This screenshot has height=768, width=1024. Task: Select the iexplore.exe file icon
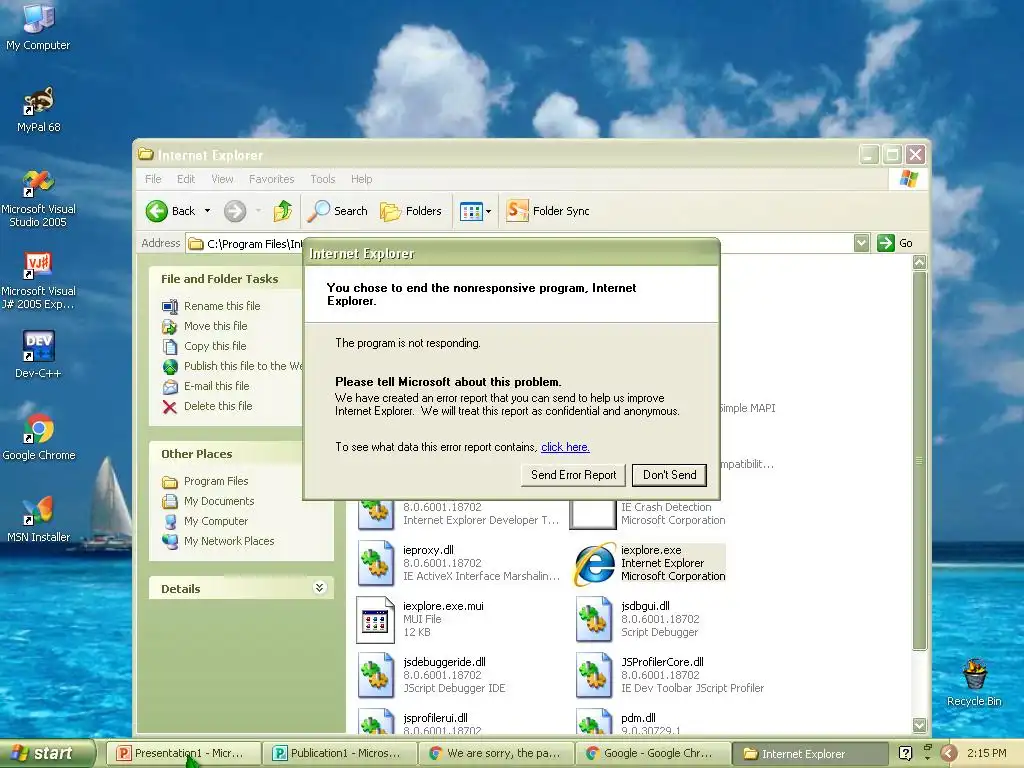pos(594,564)
